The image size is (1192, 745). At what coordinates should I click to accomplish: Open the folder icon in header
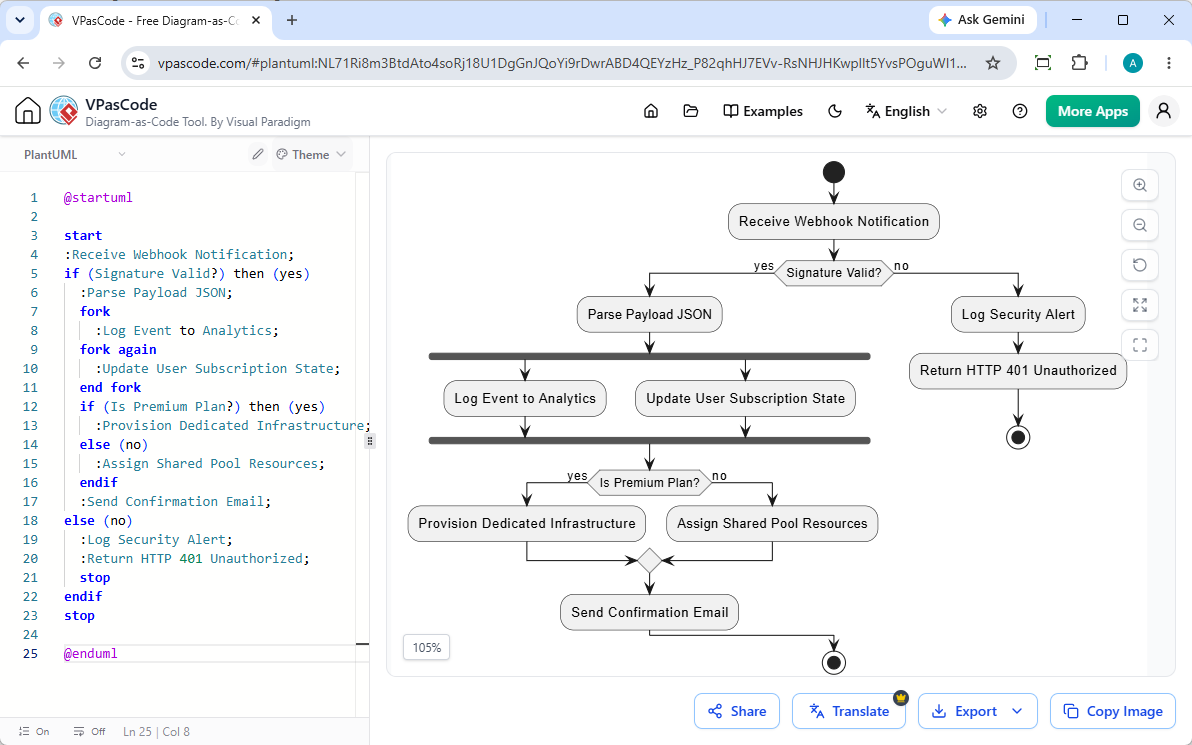click(690, 111)
